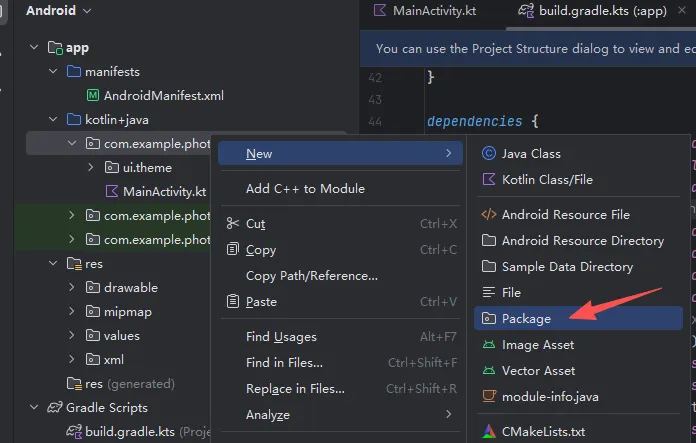Click the Android Resource File code icon
The width and height of the screenshot is (696, 443).
pyautogui.click(x=489, y=214)
